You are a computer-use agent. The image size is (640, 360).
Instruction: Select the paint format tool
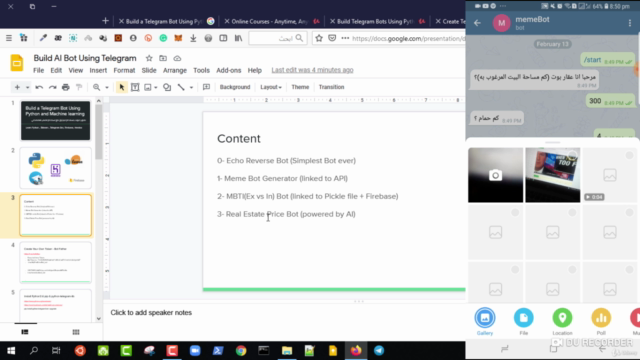[x=79, y=87]
